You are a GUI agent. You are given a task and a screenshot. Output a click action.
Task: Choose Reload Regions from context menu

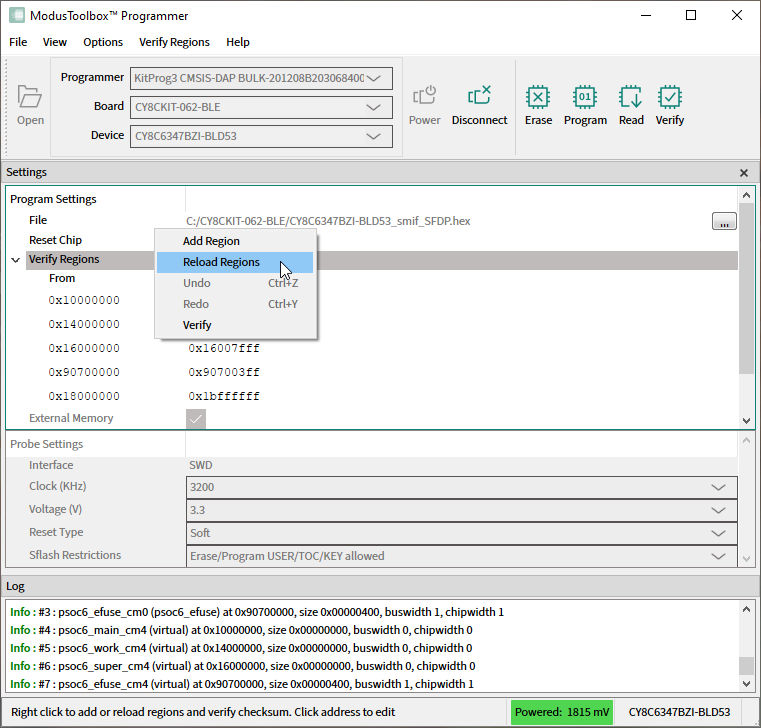pyautogui.click(x=221, y=262)
